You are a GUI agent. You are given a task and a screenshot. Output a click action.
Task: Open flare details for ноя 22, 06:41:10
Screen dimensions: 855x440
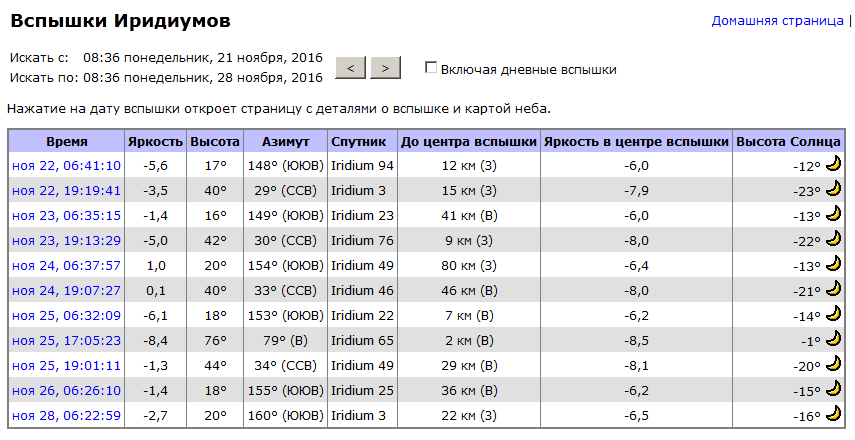(67, 165)
